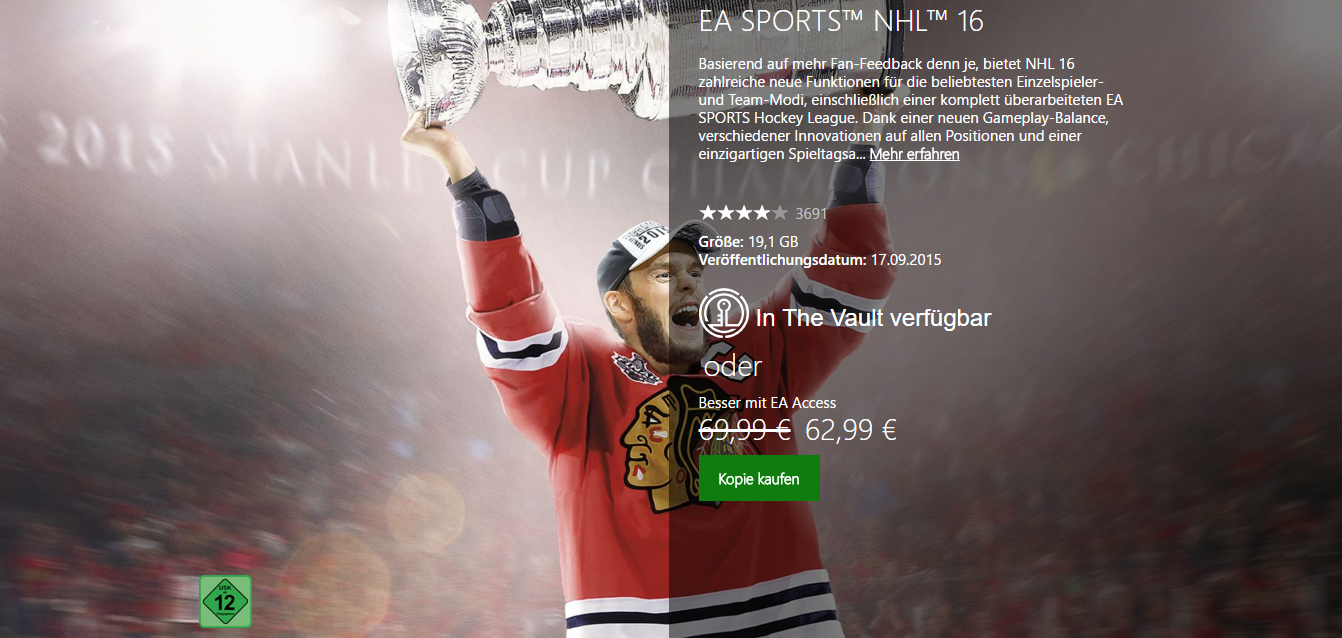Select the third rating star
The height and width of the screenshot is (638, 1342).
pos(744,212)
